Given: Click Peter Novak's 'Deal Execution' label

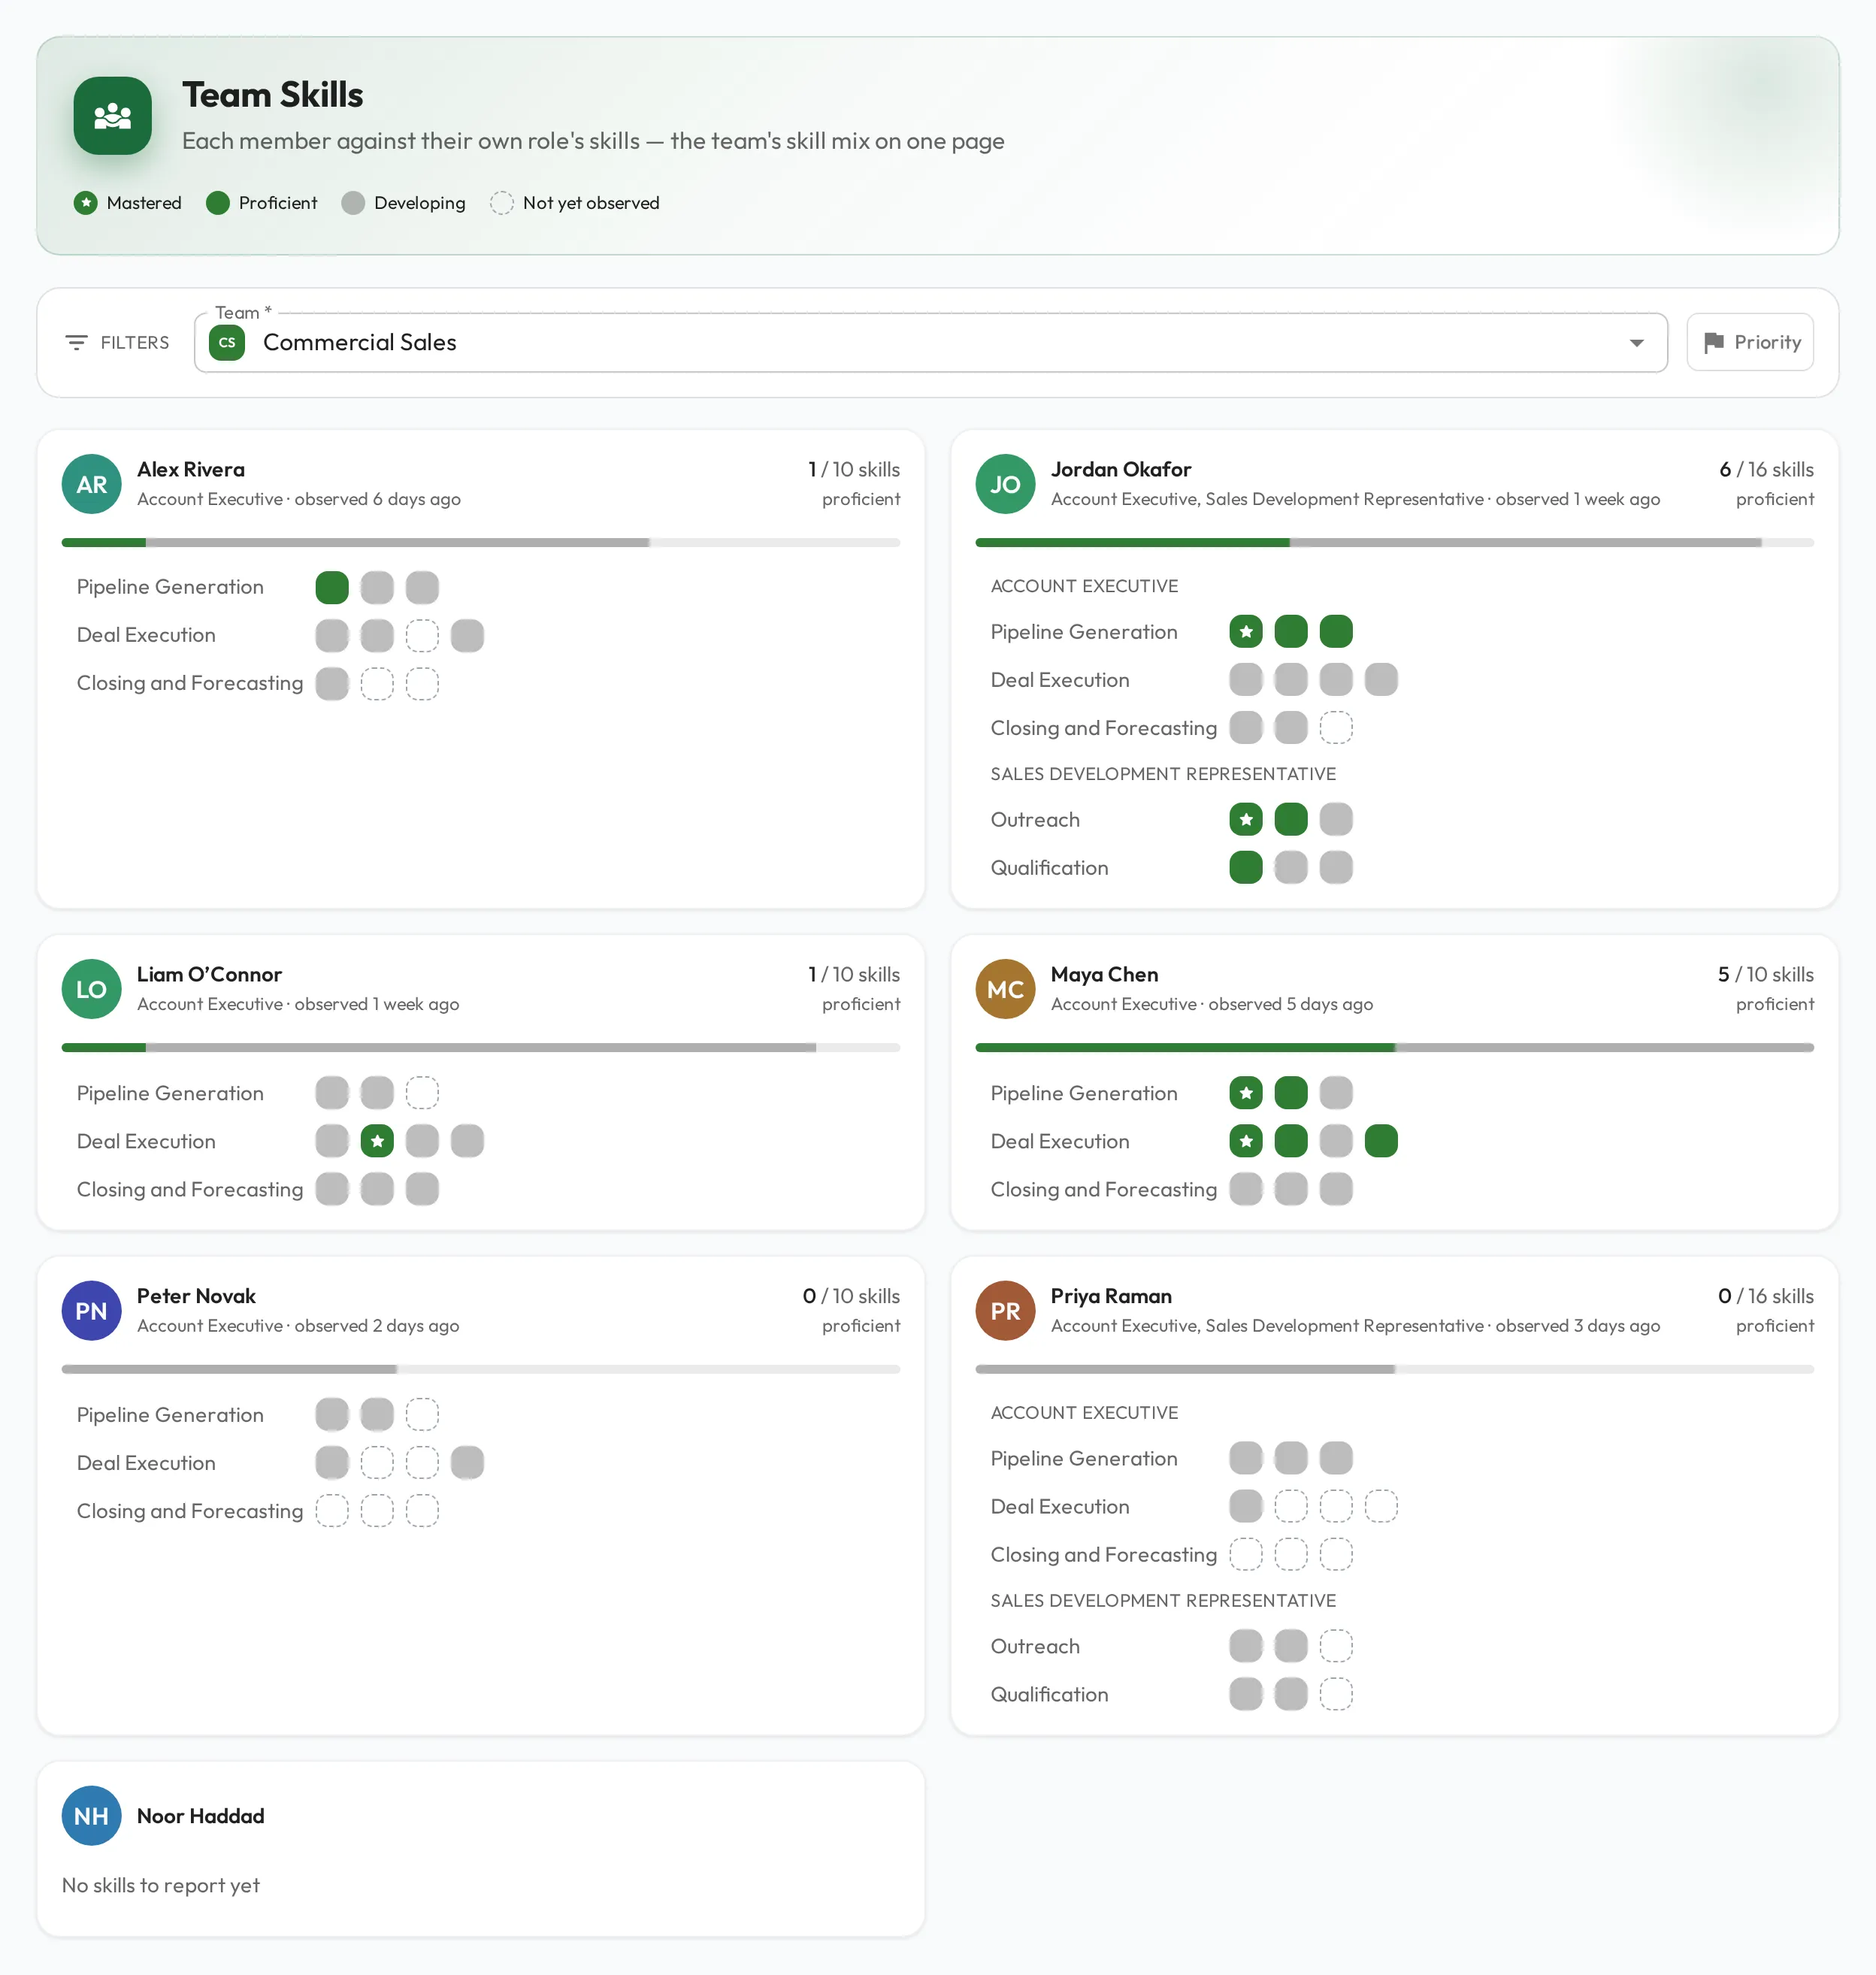Looking at the screenshot, I should click(146, 1463).
